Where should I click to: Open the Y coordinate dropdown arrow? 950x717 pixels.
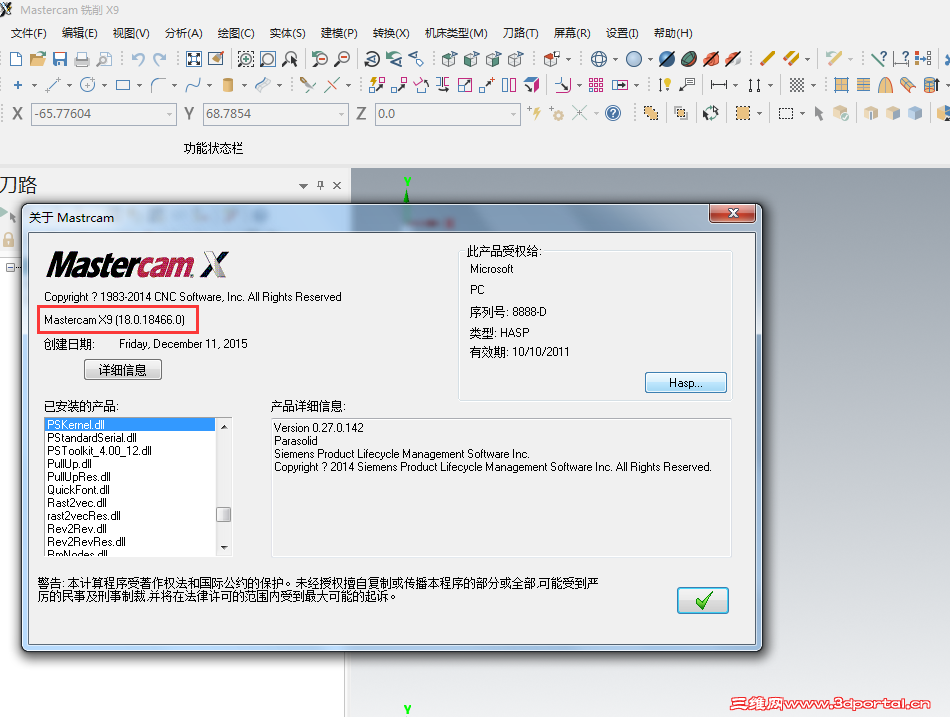(341, 114)
